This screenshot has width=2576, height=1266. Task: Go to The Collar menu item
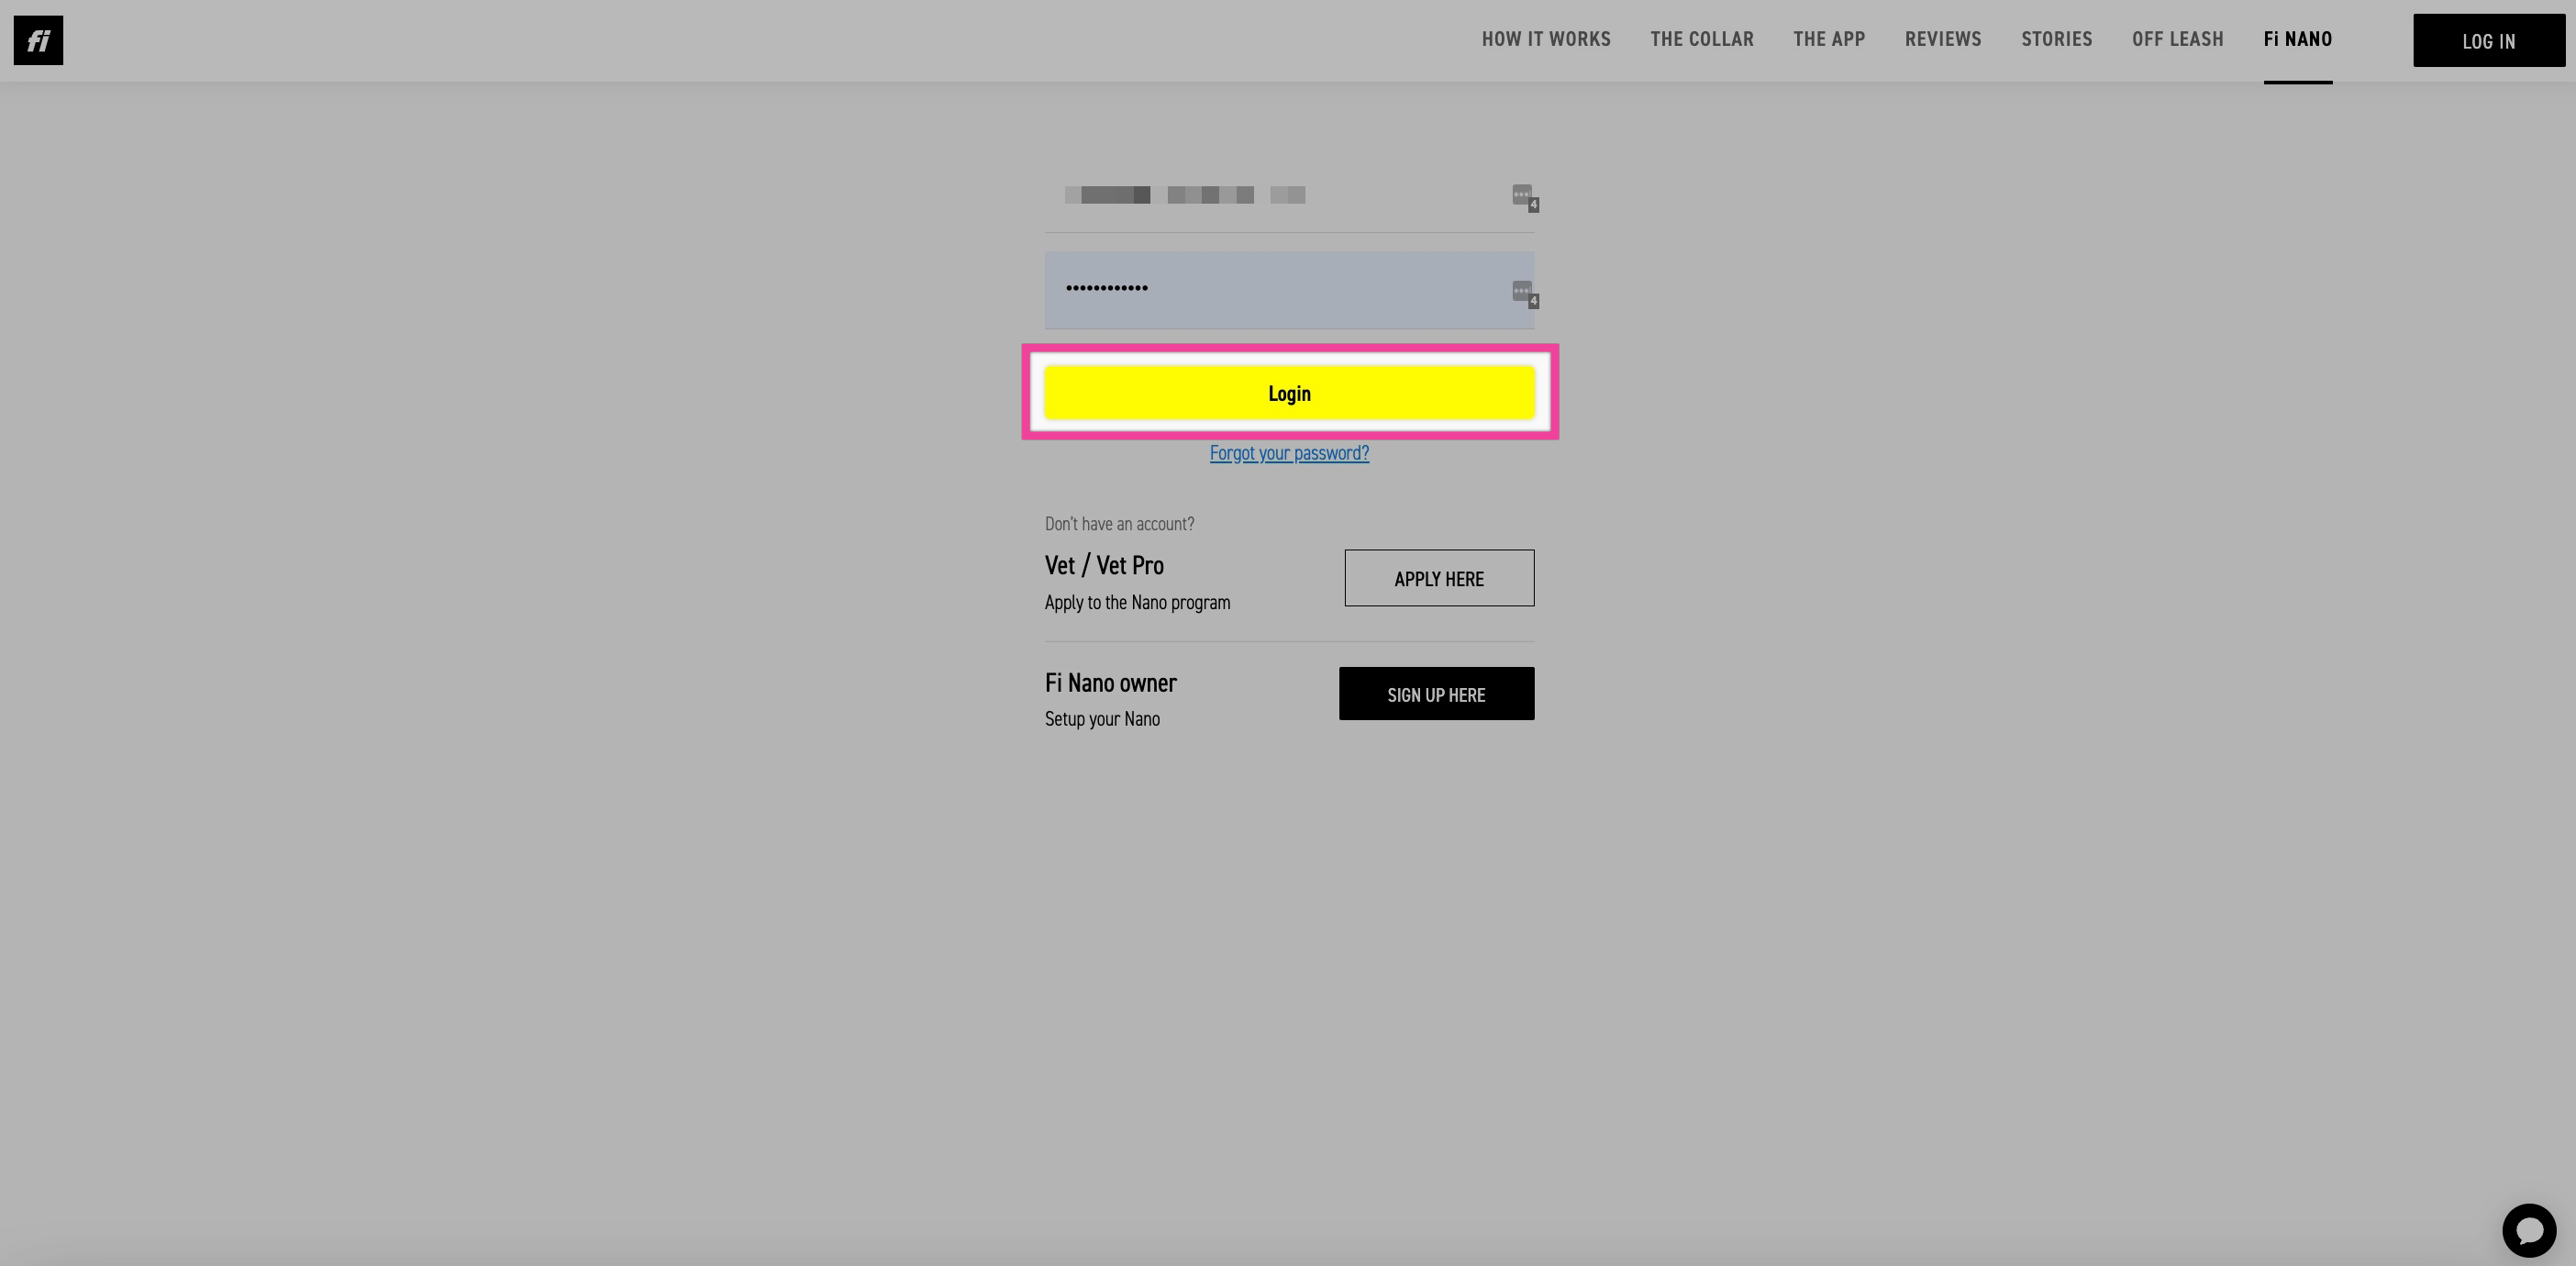(x=1702, y=39)
